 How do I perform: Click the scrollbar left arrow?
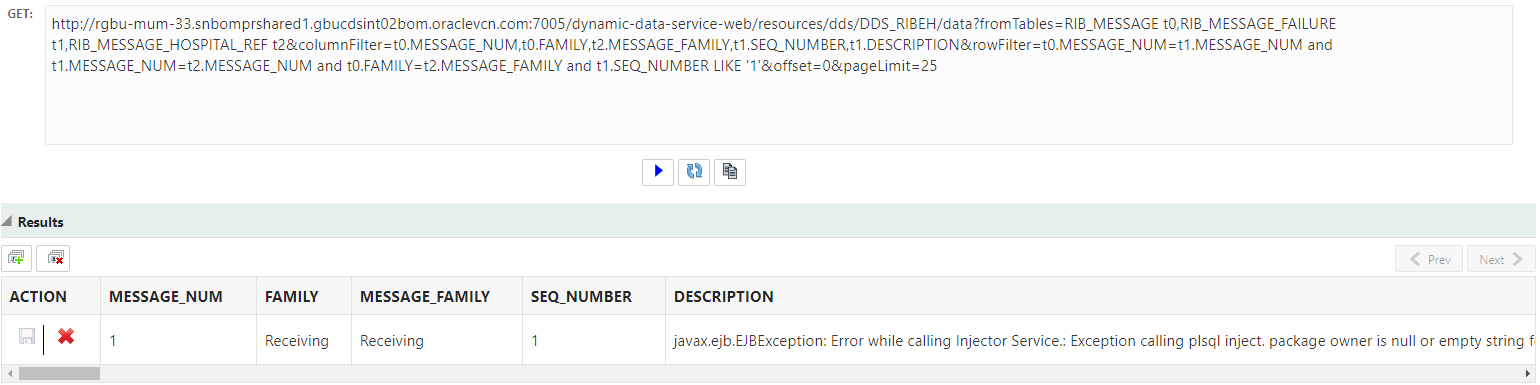[9, 374]
